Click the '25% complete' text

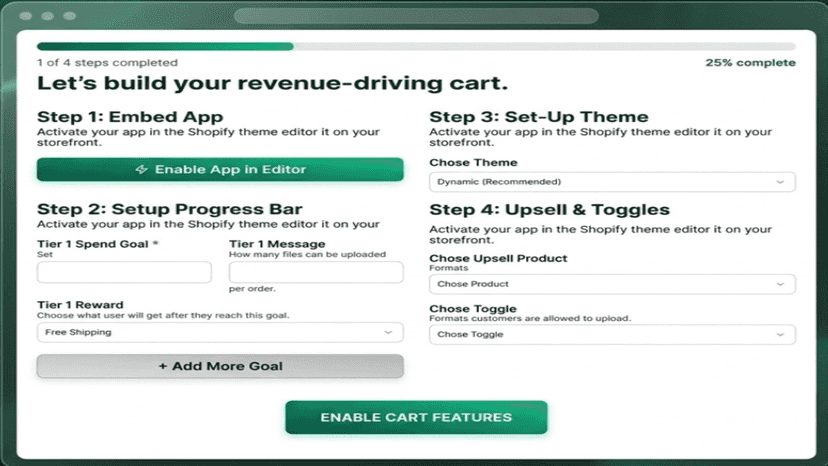pos(750,63)
